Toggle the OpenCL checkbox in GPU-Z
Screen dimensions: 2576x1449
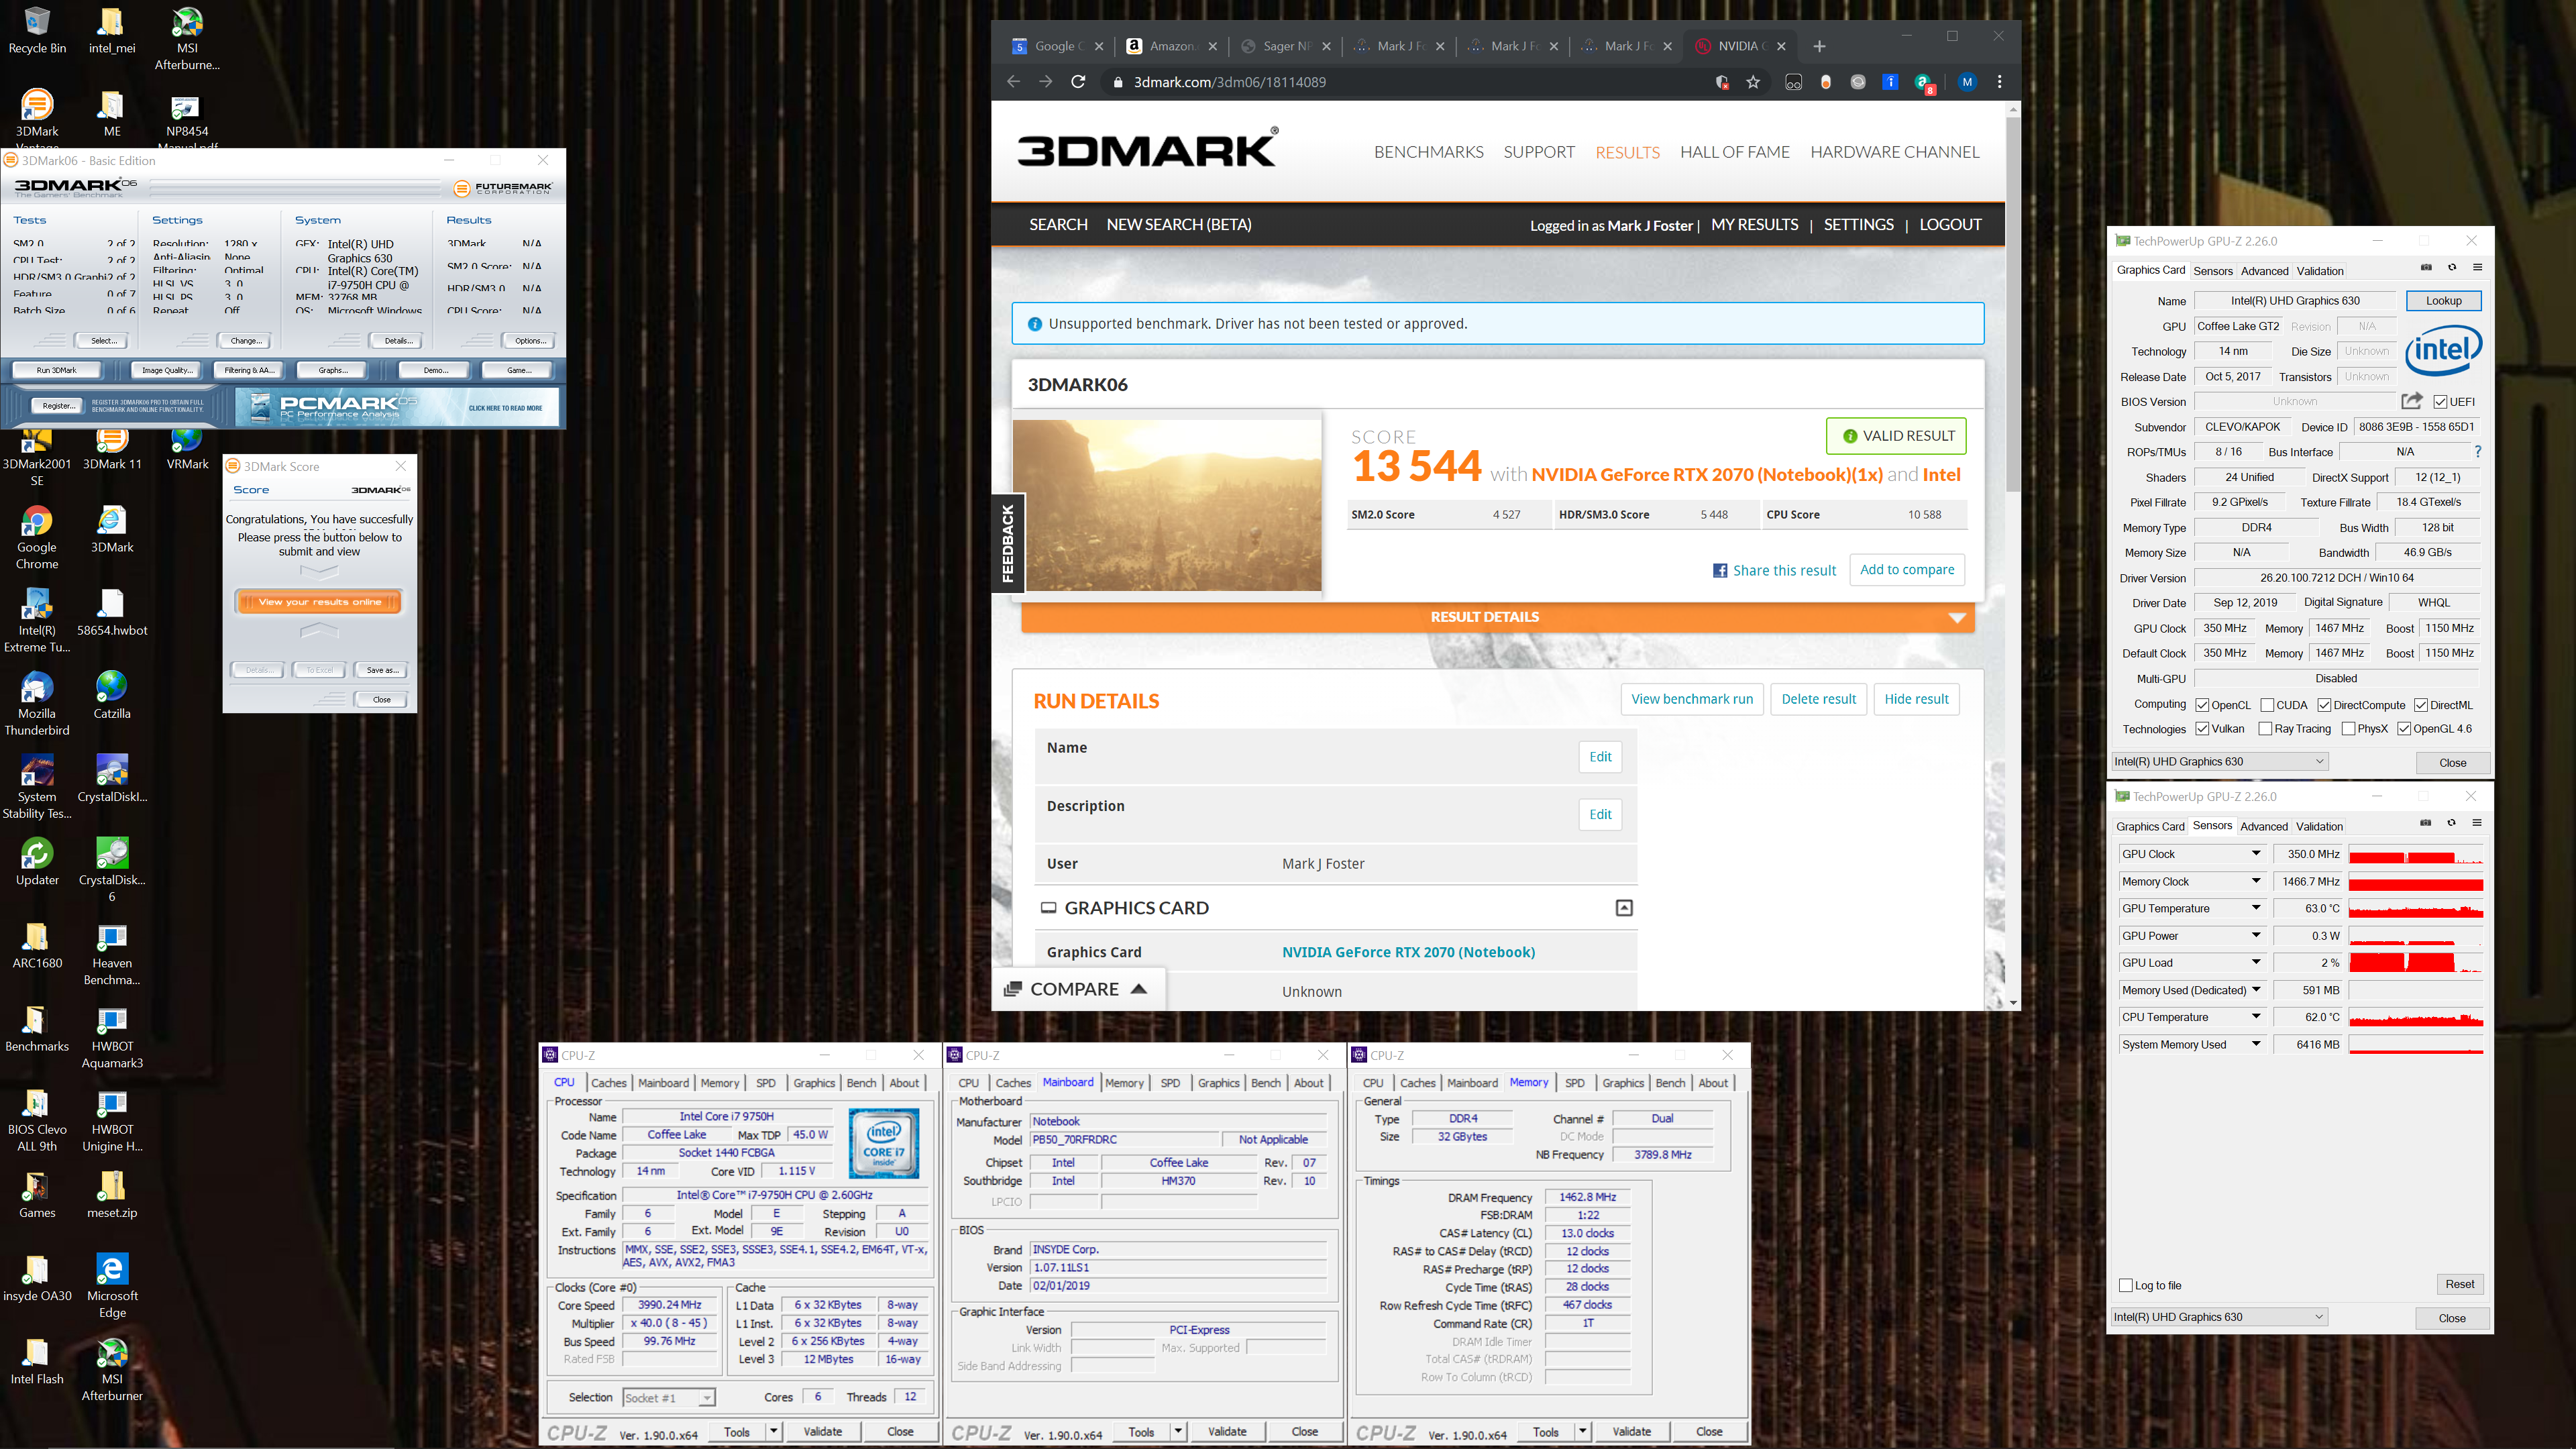tap(2203, 705)
